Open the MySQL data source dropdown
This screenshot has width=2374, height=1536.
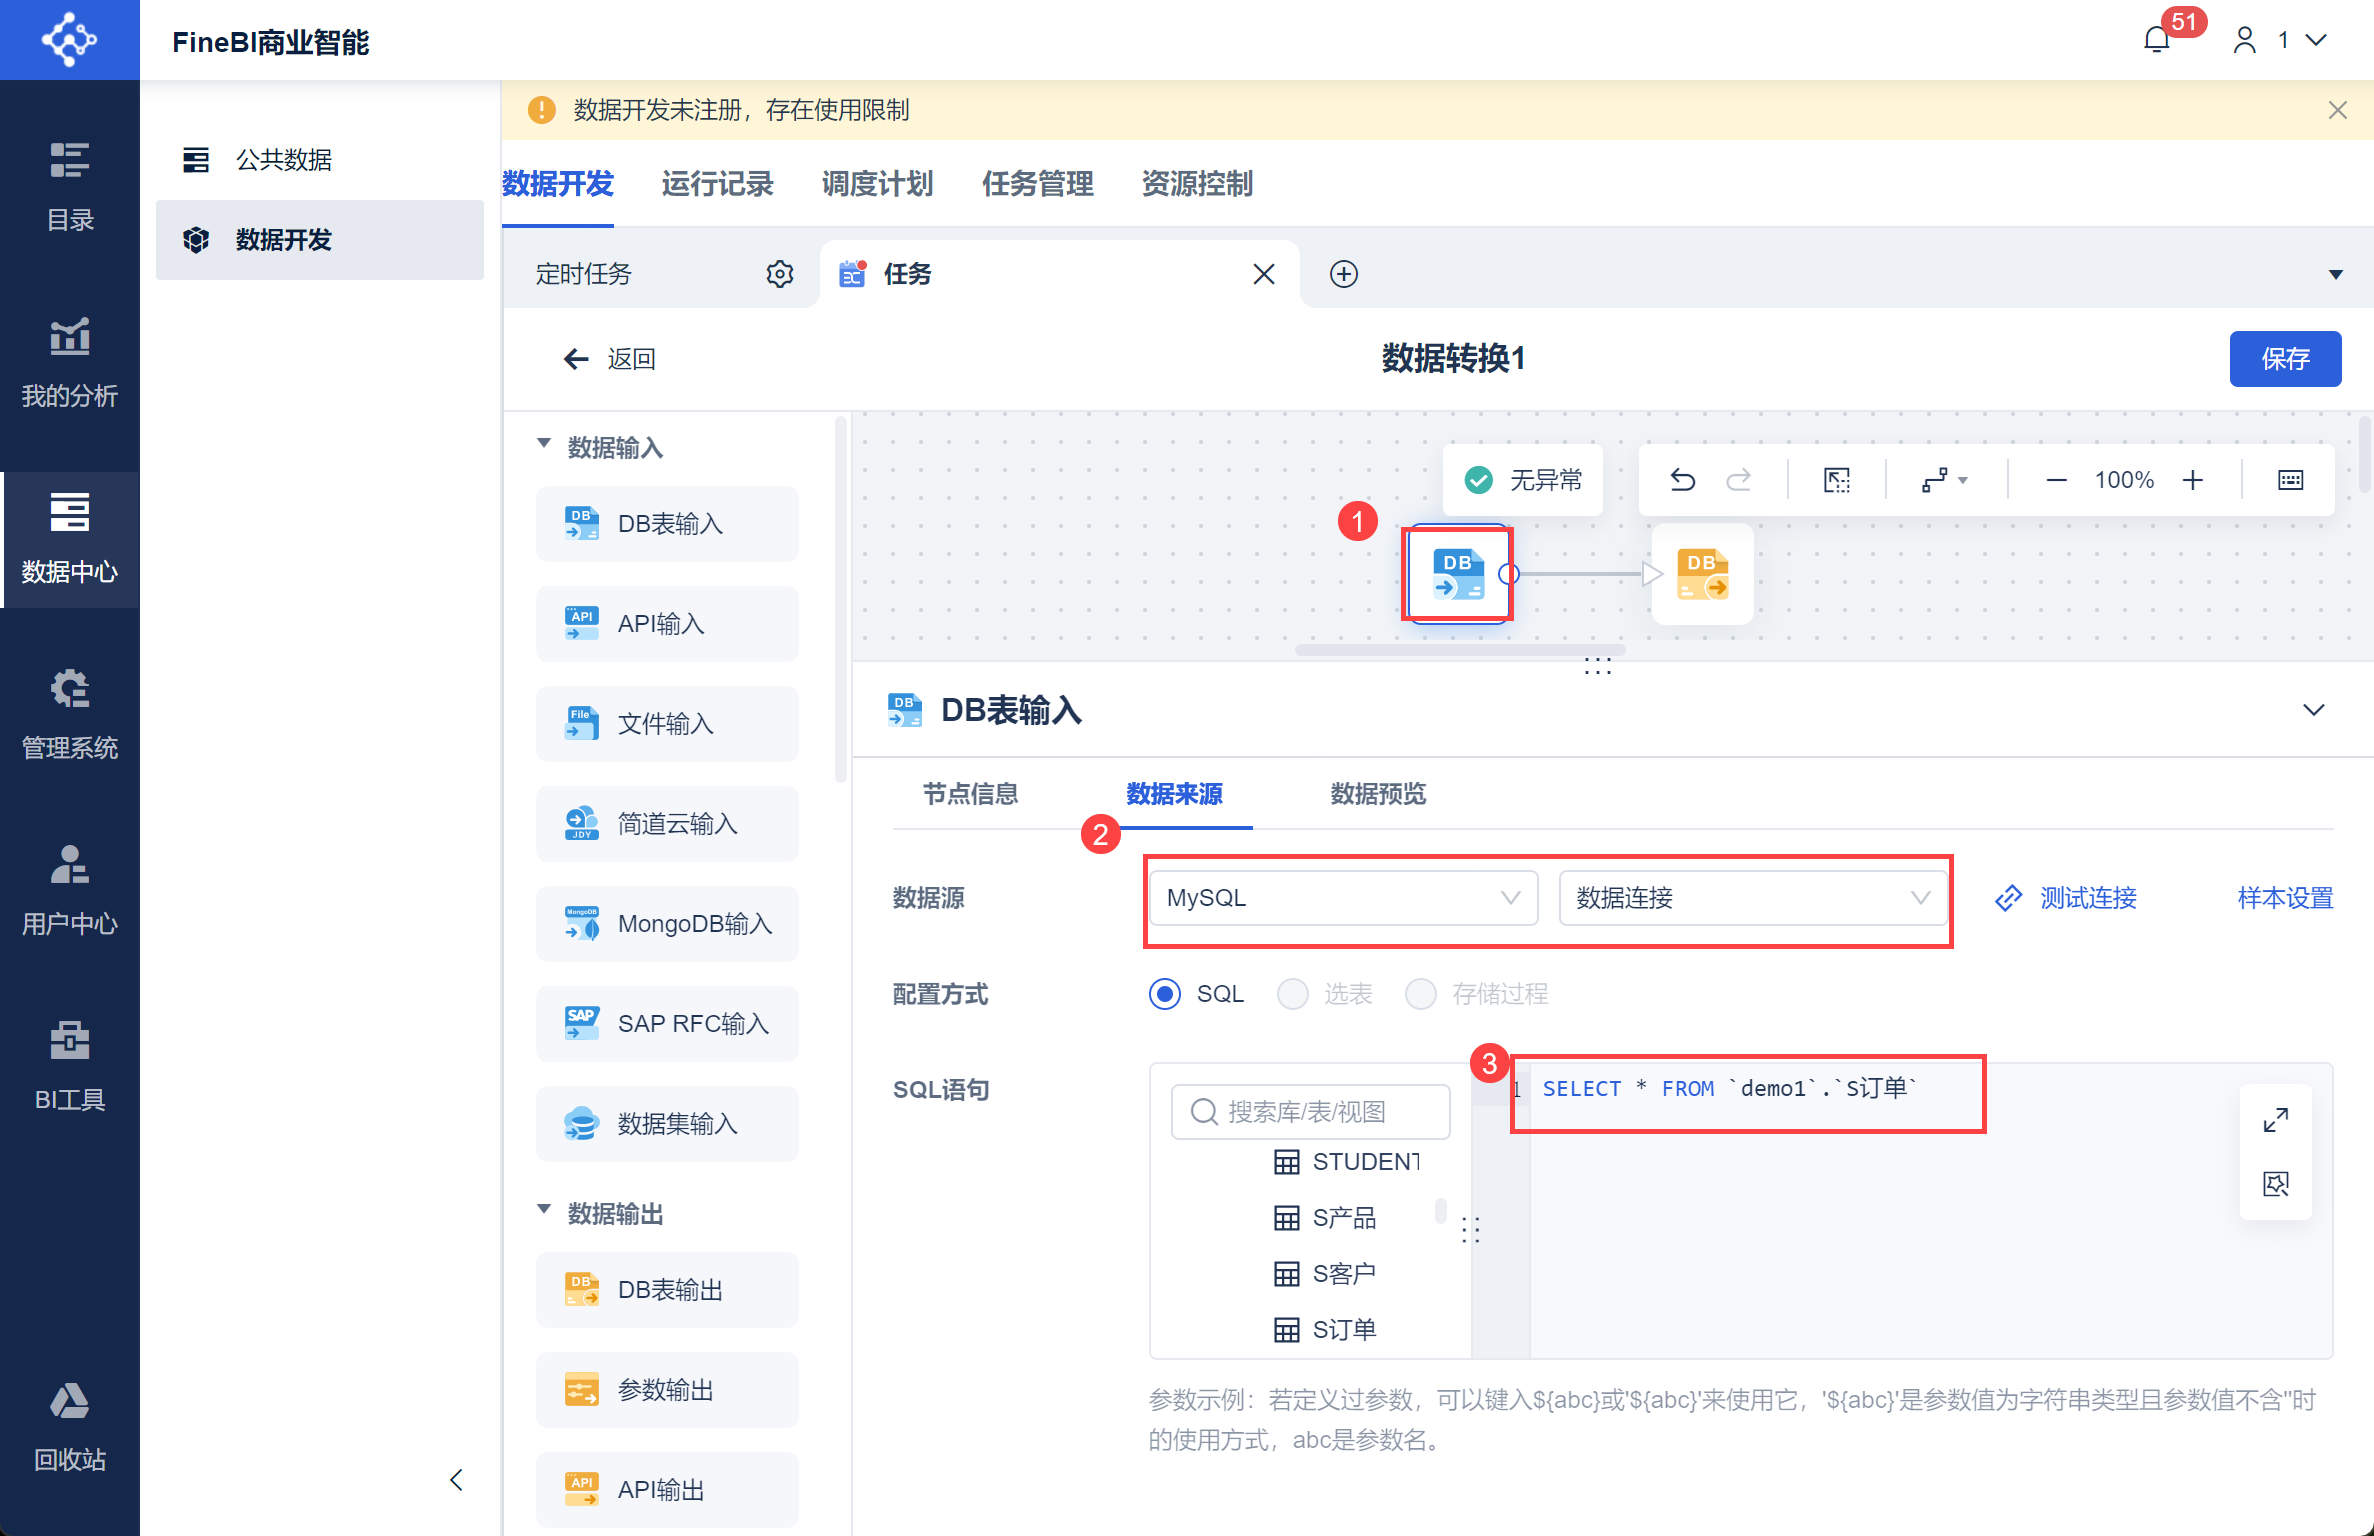(1342, 898)
